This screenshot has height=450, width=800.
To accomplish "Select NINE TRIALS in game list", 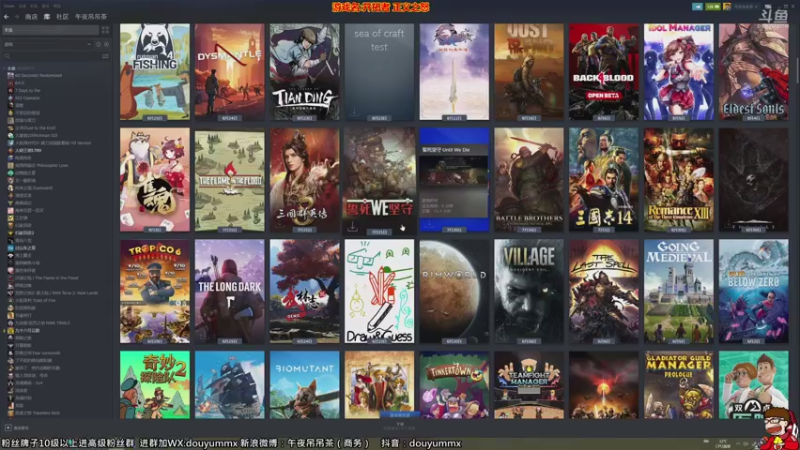I will point(39,323).
